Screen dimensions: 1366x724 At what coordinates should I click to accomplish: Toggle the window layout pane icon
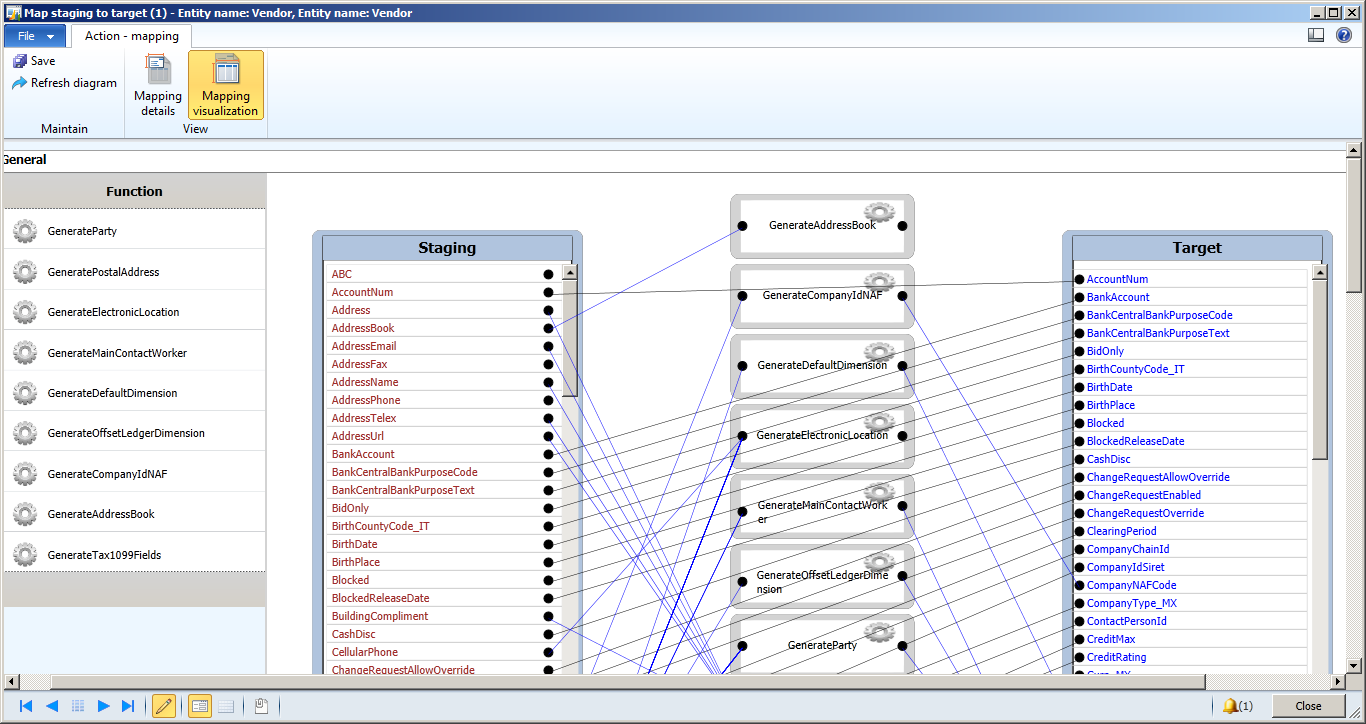click(x=1315, y=34)
